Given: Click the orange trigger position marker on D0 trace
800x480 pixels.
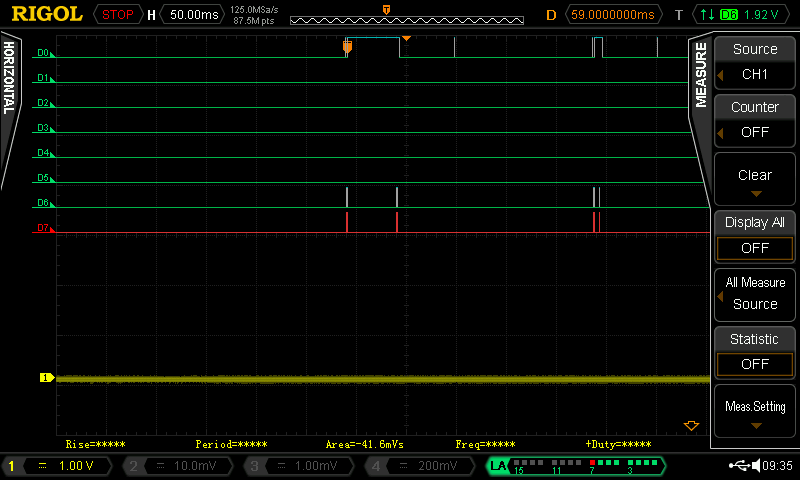Looking at the screenshot, I should click(347, 47).
